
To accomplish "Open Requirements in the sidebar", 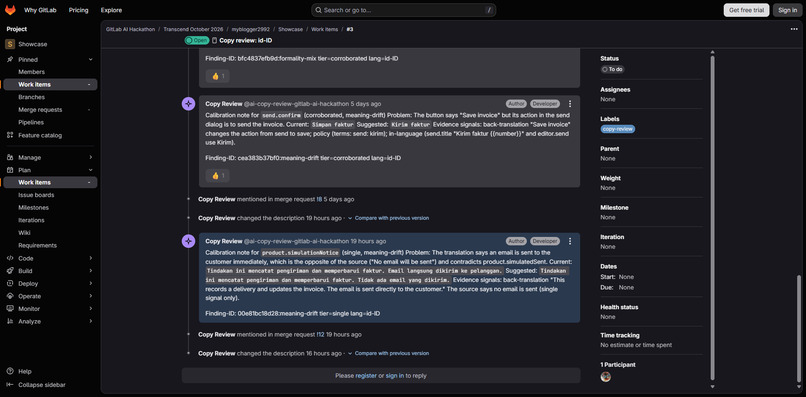I will tap(38, 245).
